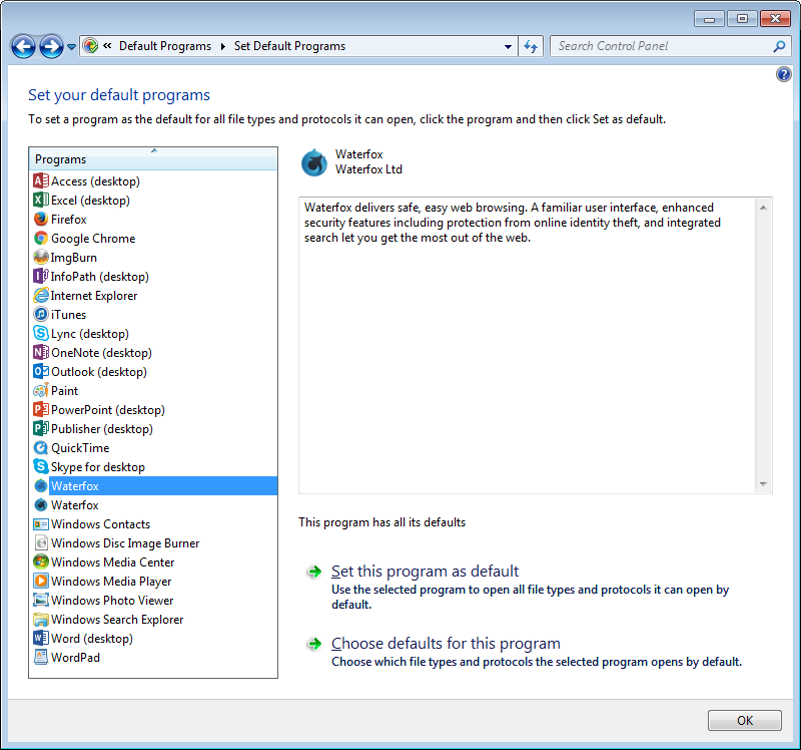Go forward with the Forward arrow button
Screen dimensions: 801x750
tap(52, 47)
